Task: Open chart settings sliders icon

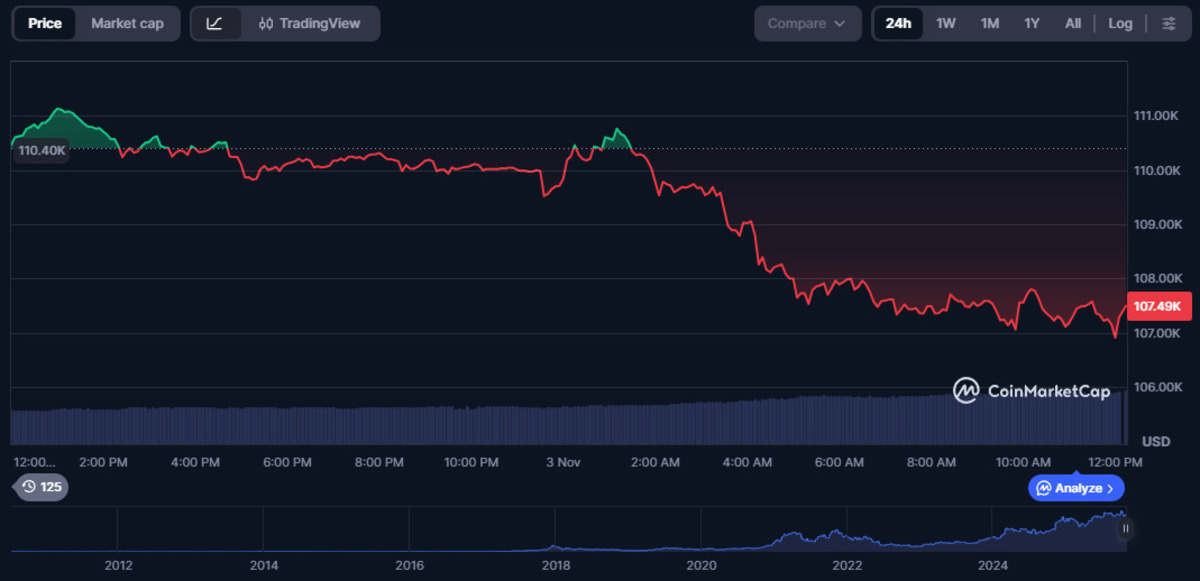Action: click(1168, 24)
